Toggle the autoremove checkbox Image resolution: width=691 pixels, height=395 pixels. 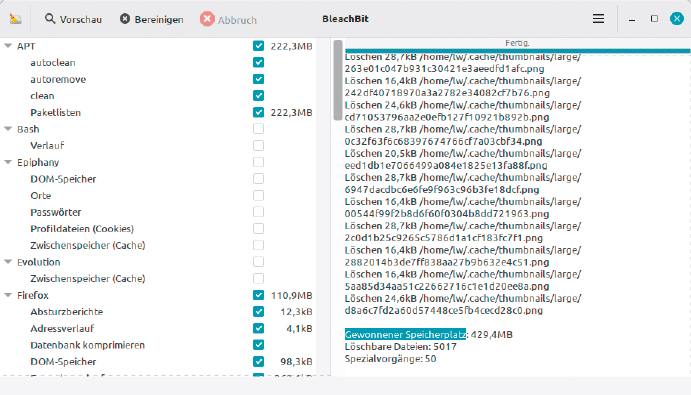click(x=259, y=79)
